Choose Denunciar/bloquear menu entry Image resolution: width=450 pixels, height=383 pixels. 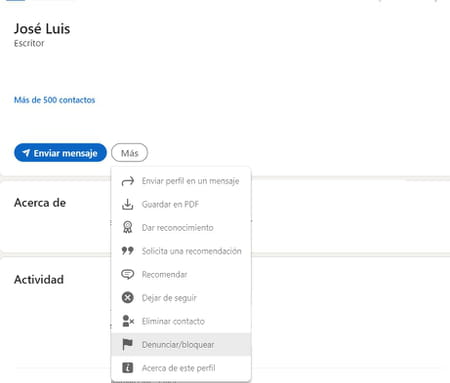coord(181,345)
